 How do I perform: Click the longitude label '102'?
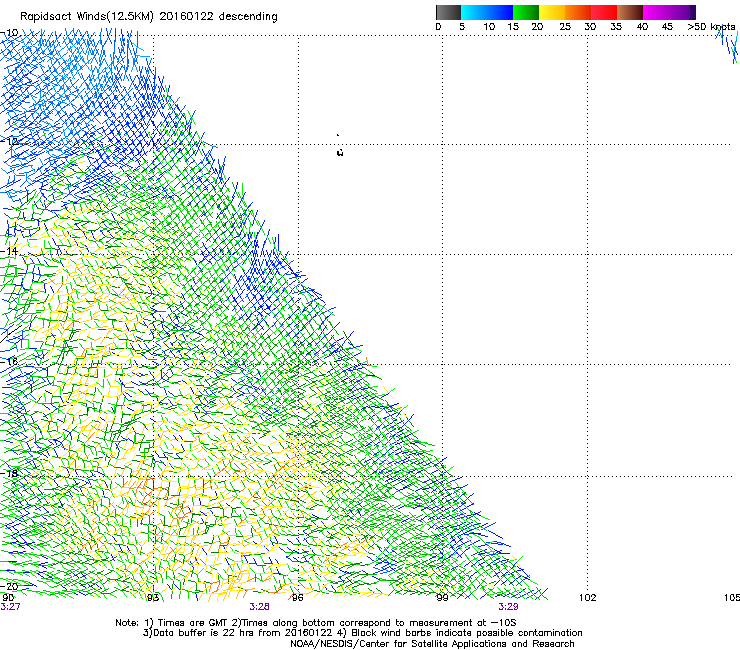pyautogui.click(x=588, y=598)
